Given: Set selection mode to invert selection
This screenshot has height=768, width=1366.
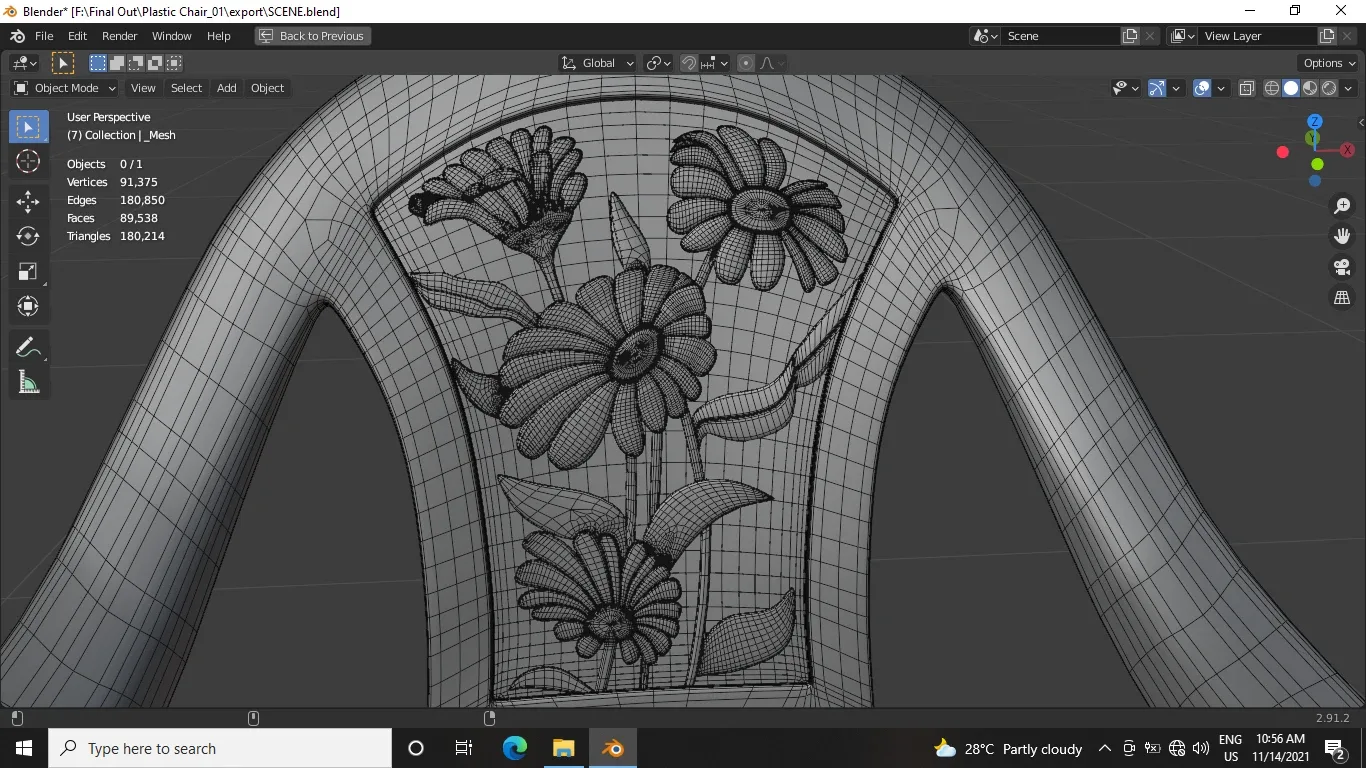Looking at the screenshot, I should pyautogui.click(x=155, y=63).
